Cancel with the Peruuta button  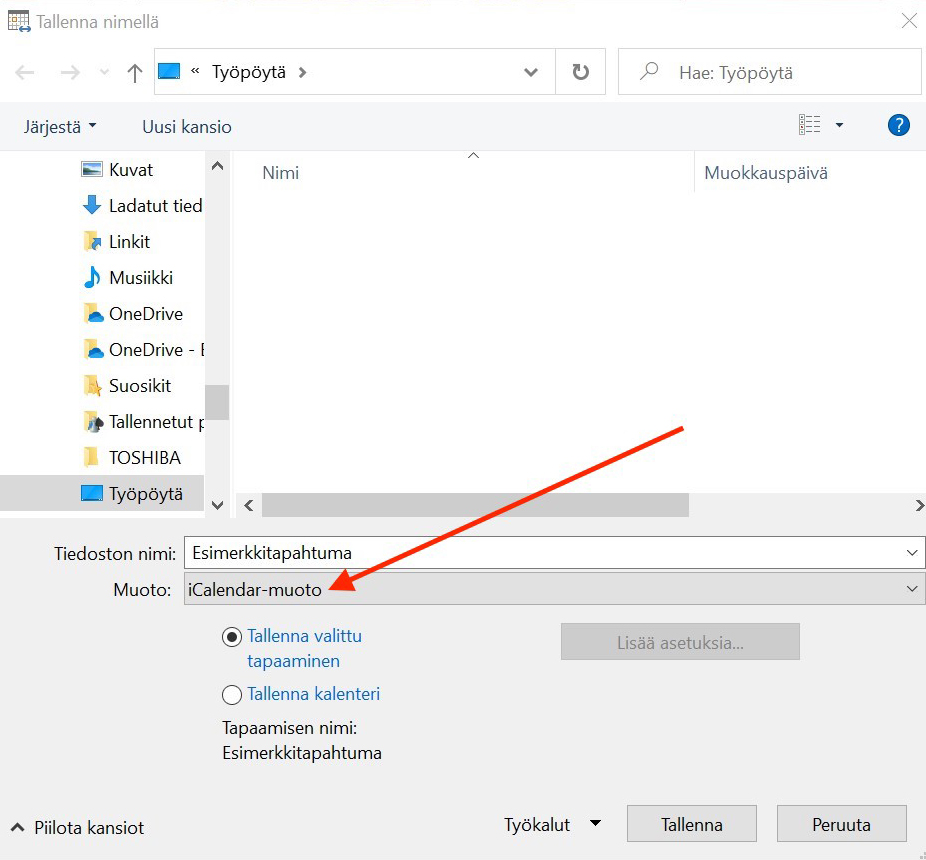coord(842,824)
